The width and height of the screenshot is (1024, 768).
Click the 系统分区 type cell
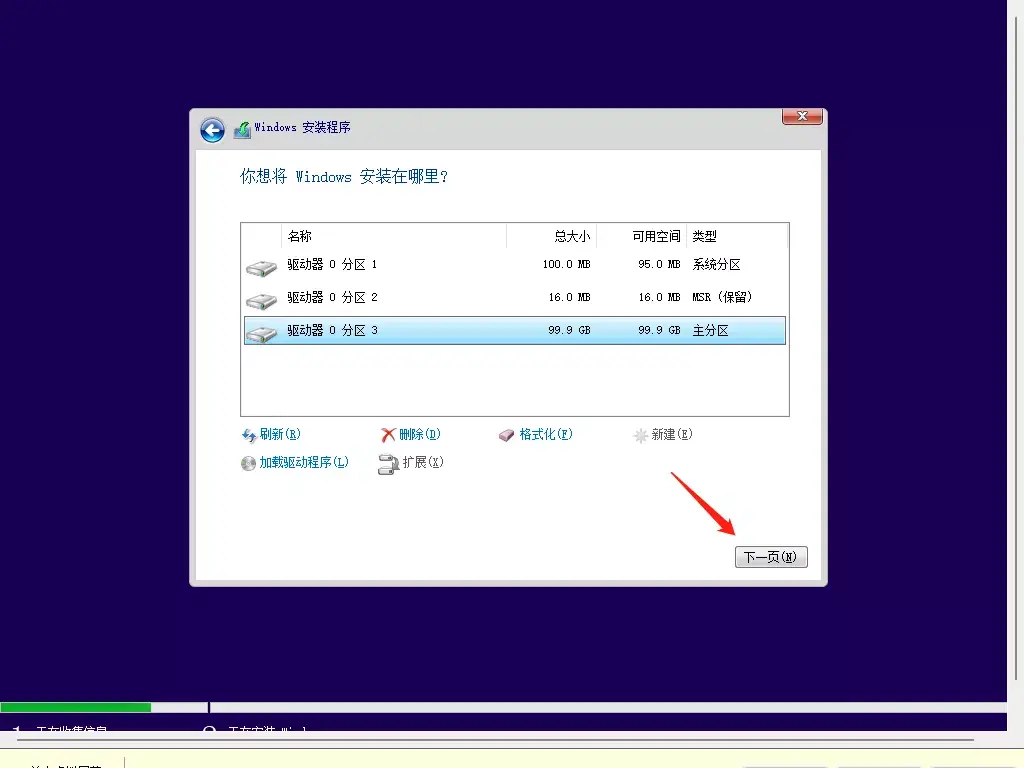716,264
